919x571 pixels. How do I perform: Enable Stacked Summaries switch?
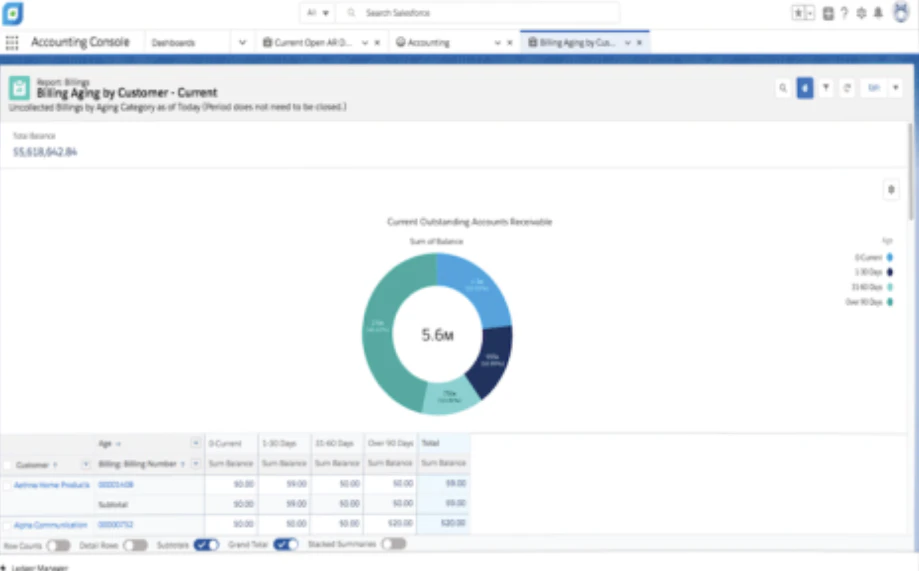click(393, 544)
